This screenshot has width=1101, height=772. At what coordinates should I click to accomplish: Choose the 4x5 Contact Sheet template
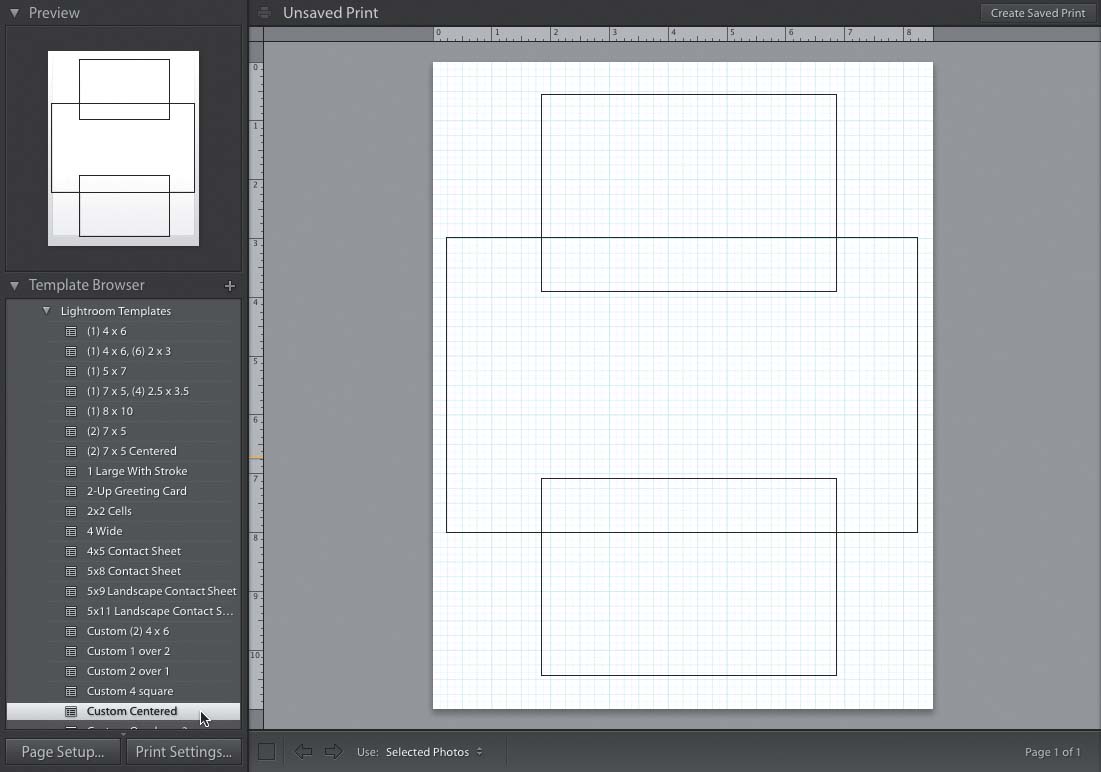[133, 551]
